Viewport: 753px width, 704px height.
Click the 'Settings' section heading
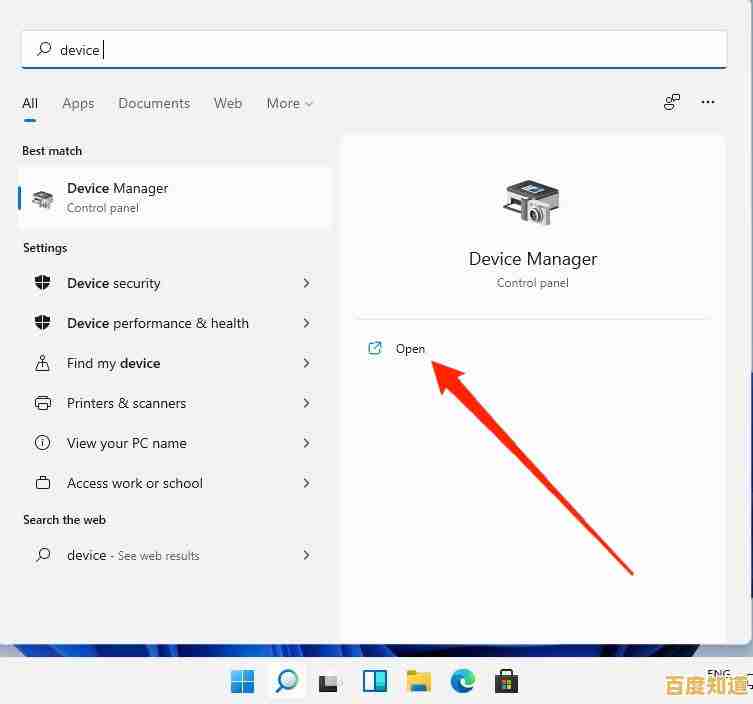[x=45, y=248]
